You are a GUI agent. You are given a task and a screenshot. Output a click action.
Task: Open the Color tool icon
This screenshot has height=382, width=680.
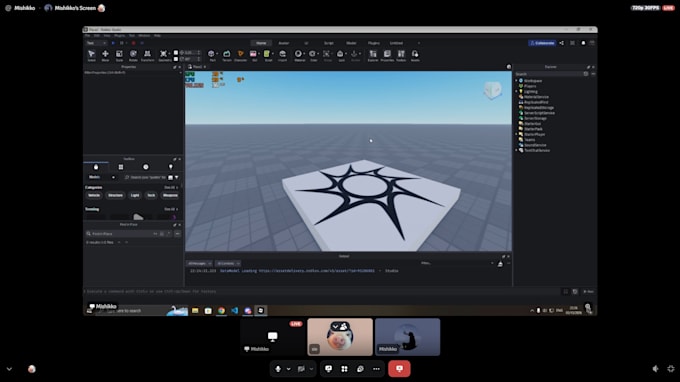point(313,55)
